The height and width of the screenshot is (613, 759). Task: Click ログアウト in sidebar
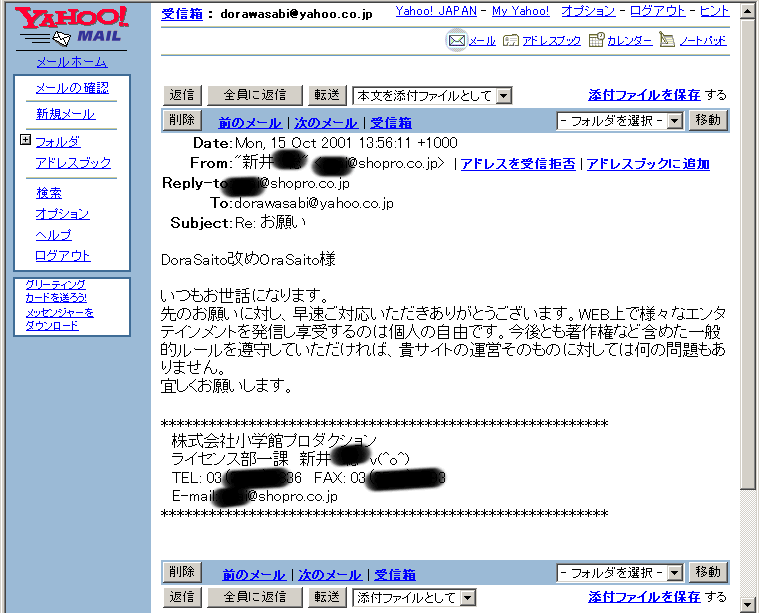point(63,256)
